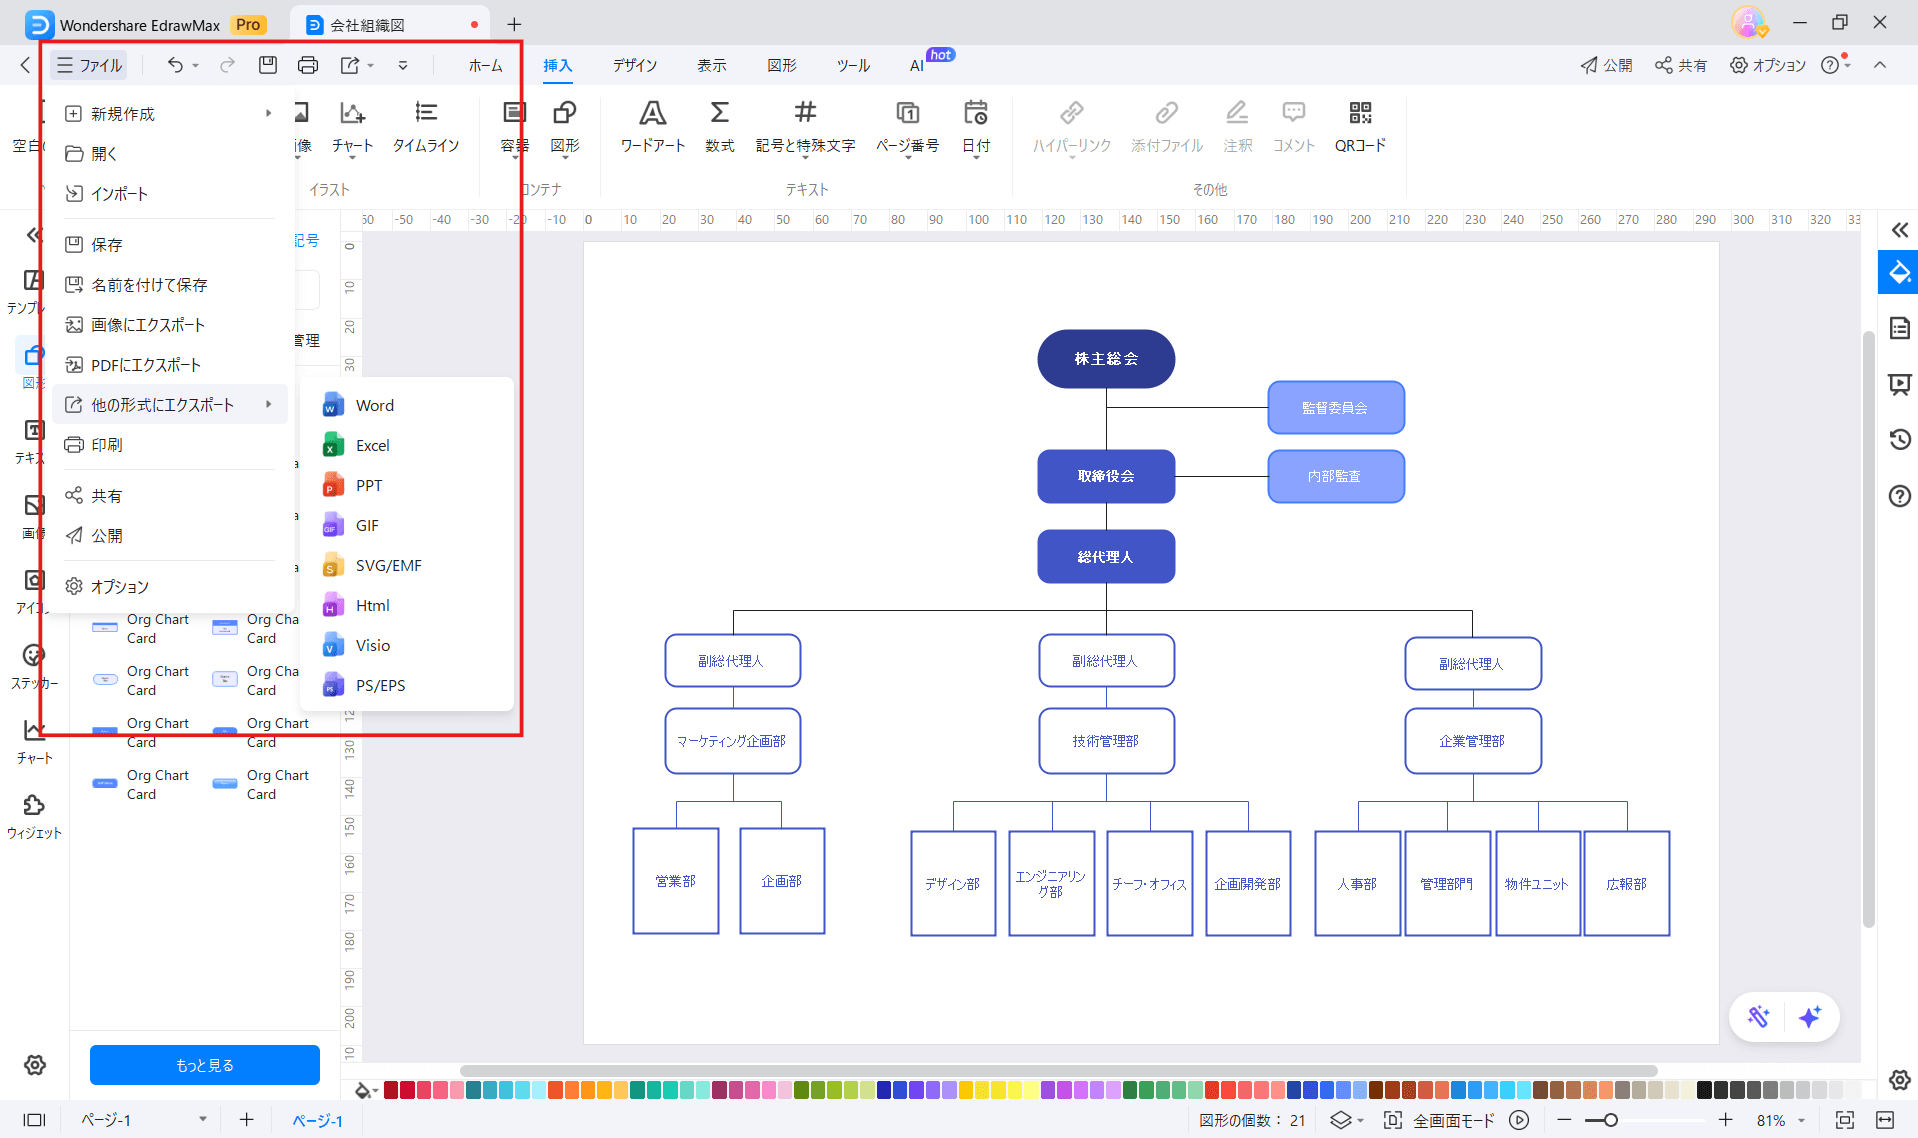The image size is (1918, 1138).
Task: Switch to the デザイン ribbon tab
Action: (635, 66)
